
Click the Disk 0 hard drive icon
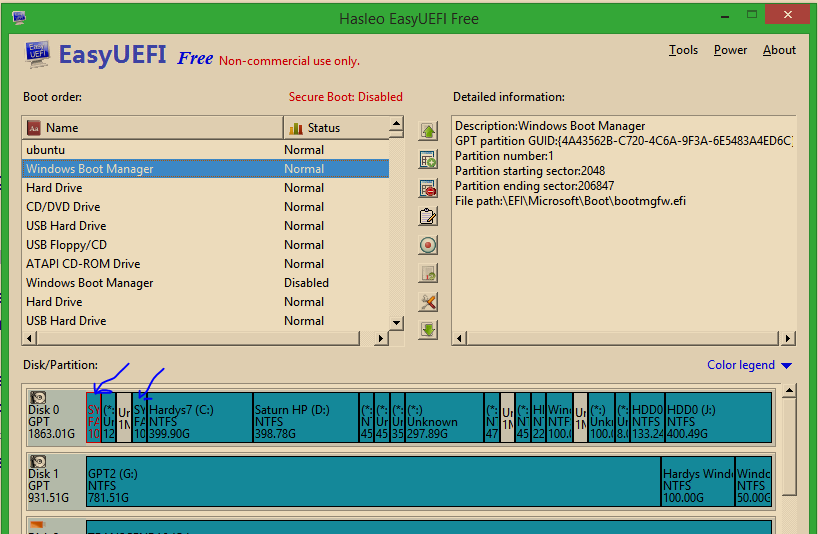(38, 397)
